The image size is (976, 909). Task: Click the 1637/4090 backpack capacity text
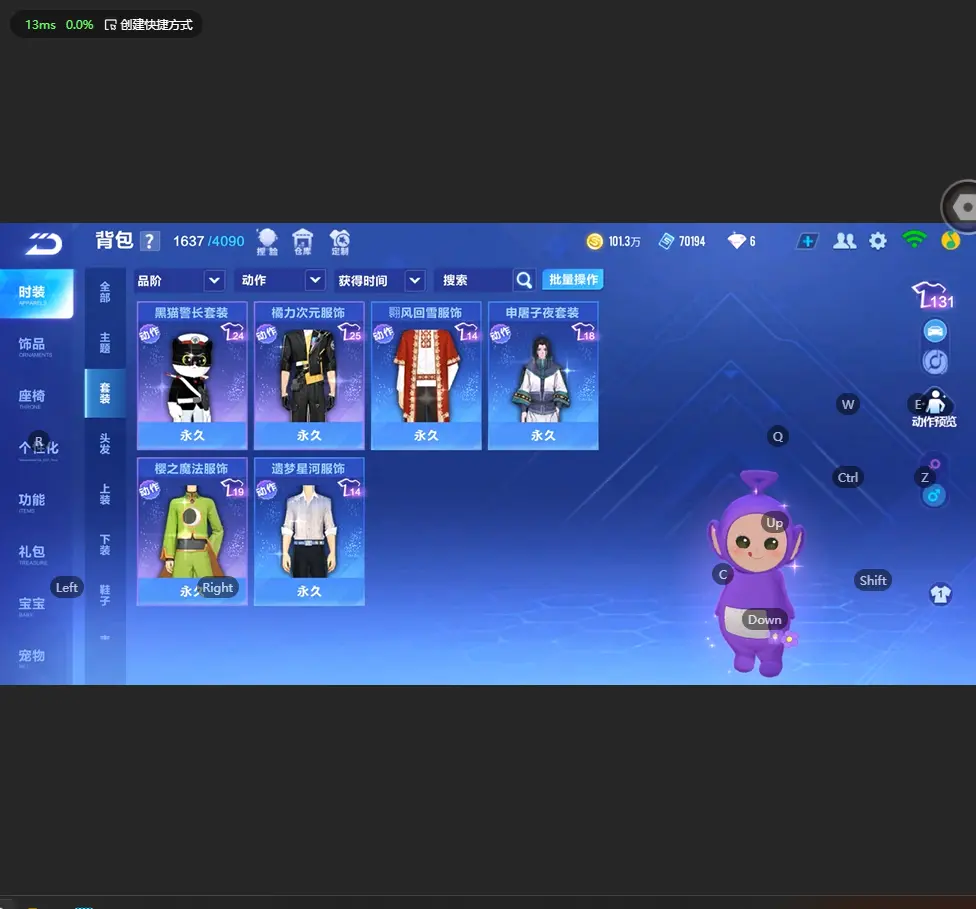[x=209, y=241]
